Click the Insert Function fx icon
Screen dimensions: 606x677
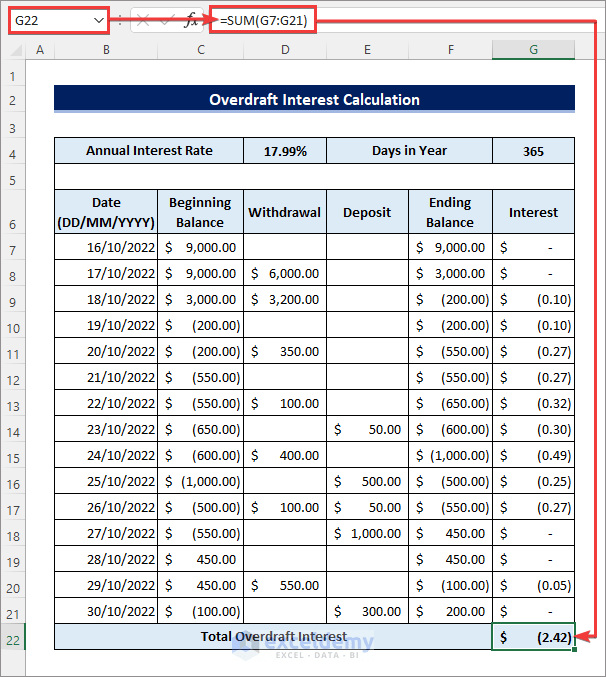coord(191,20)
